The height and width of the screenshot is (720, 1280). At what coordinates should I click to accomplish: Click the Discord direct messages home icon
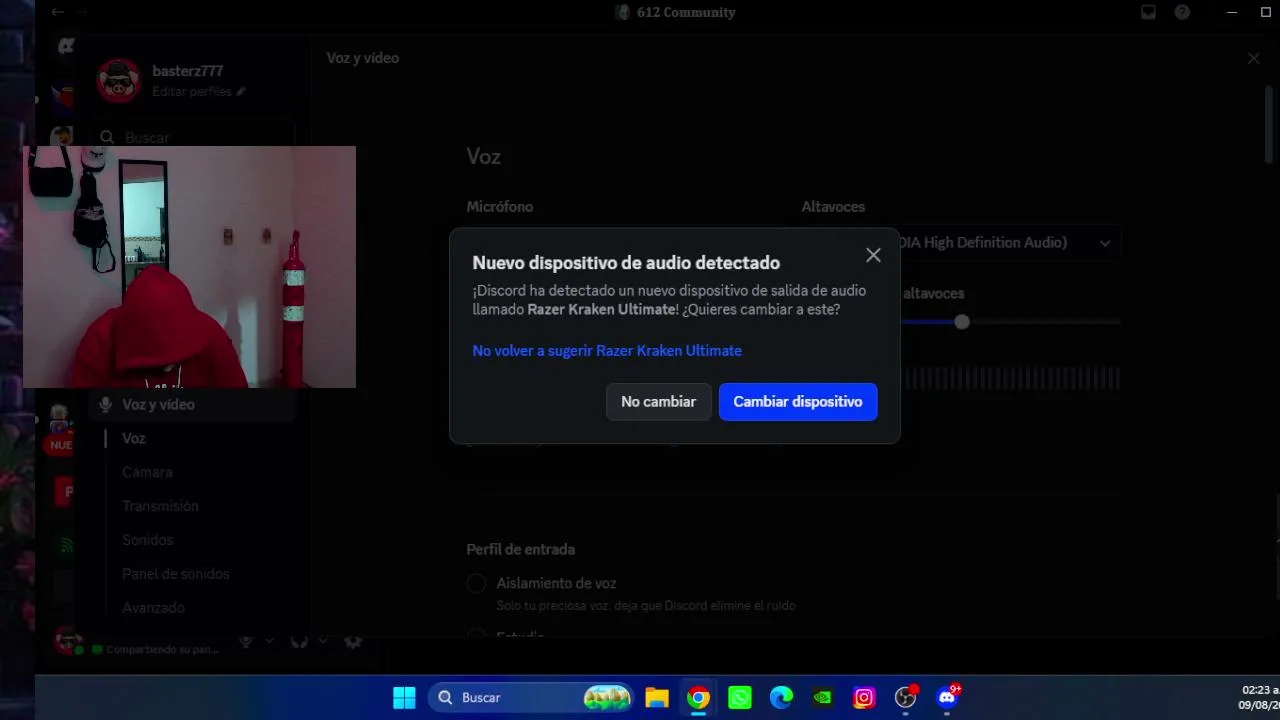coord(66,46)
